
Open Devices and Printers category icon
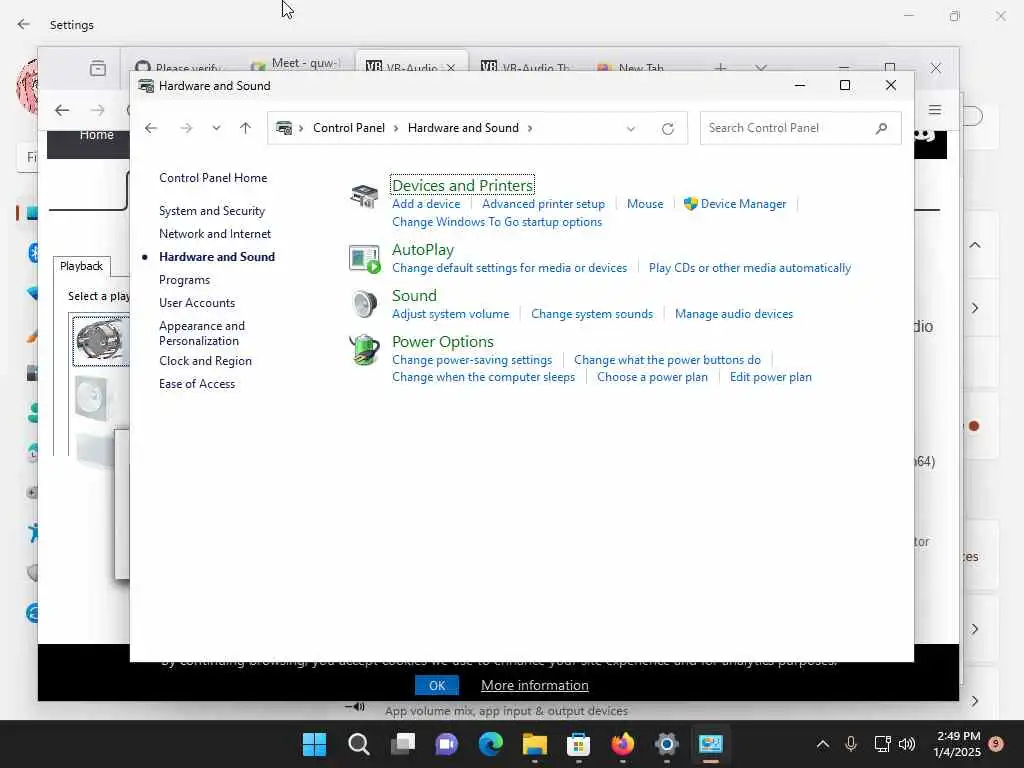pyautogui.click(x=364, y=195)
